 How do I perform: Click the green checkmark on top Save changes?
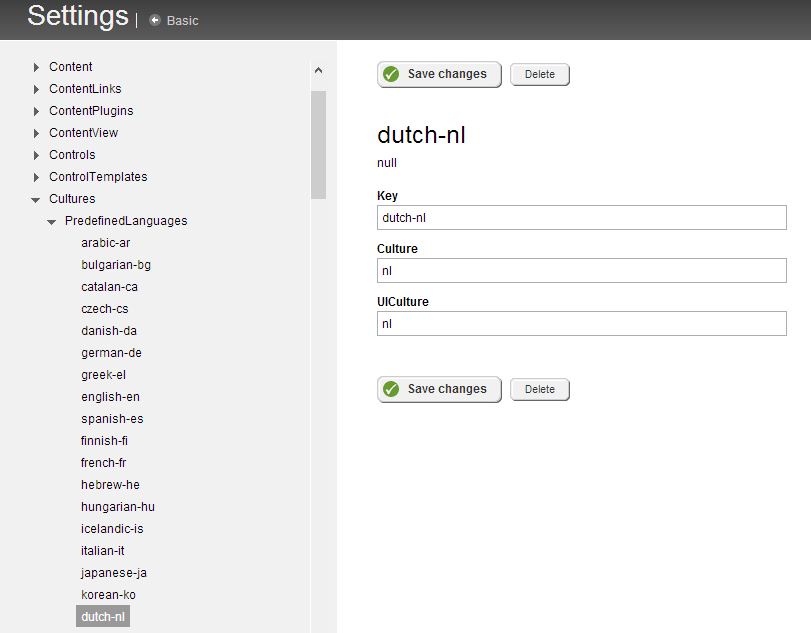coord(391,74)
